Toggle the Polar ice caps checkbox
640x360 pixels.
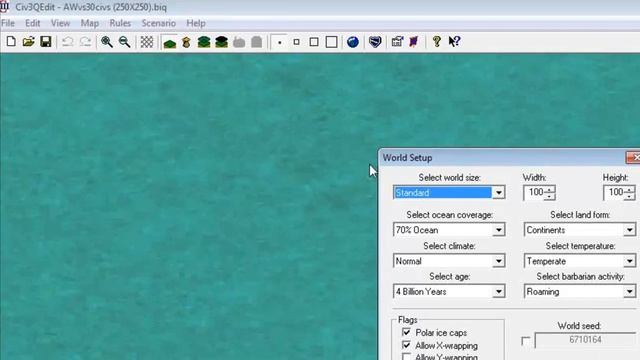pos(406,332)
